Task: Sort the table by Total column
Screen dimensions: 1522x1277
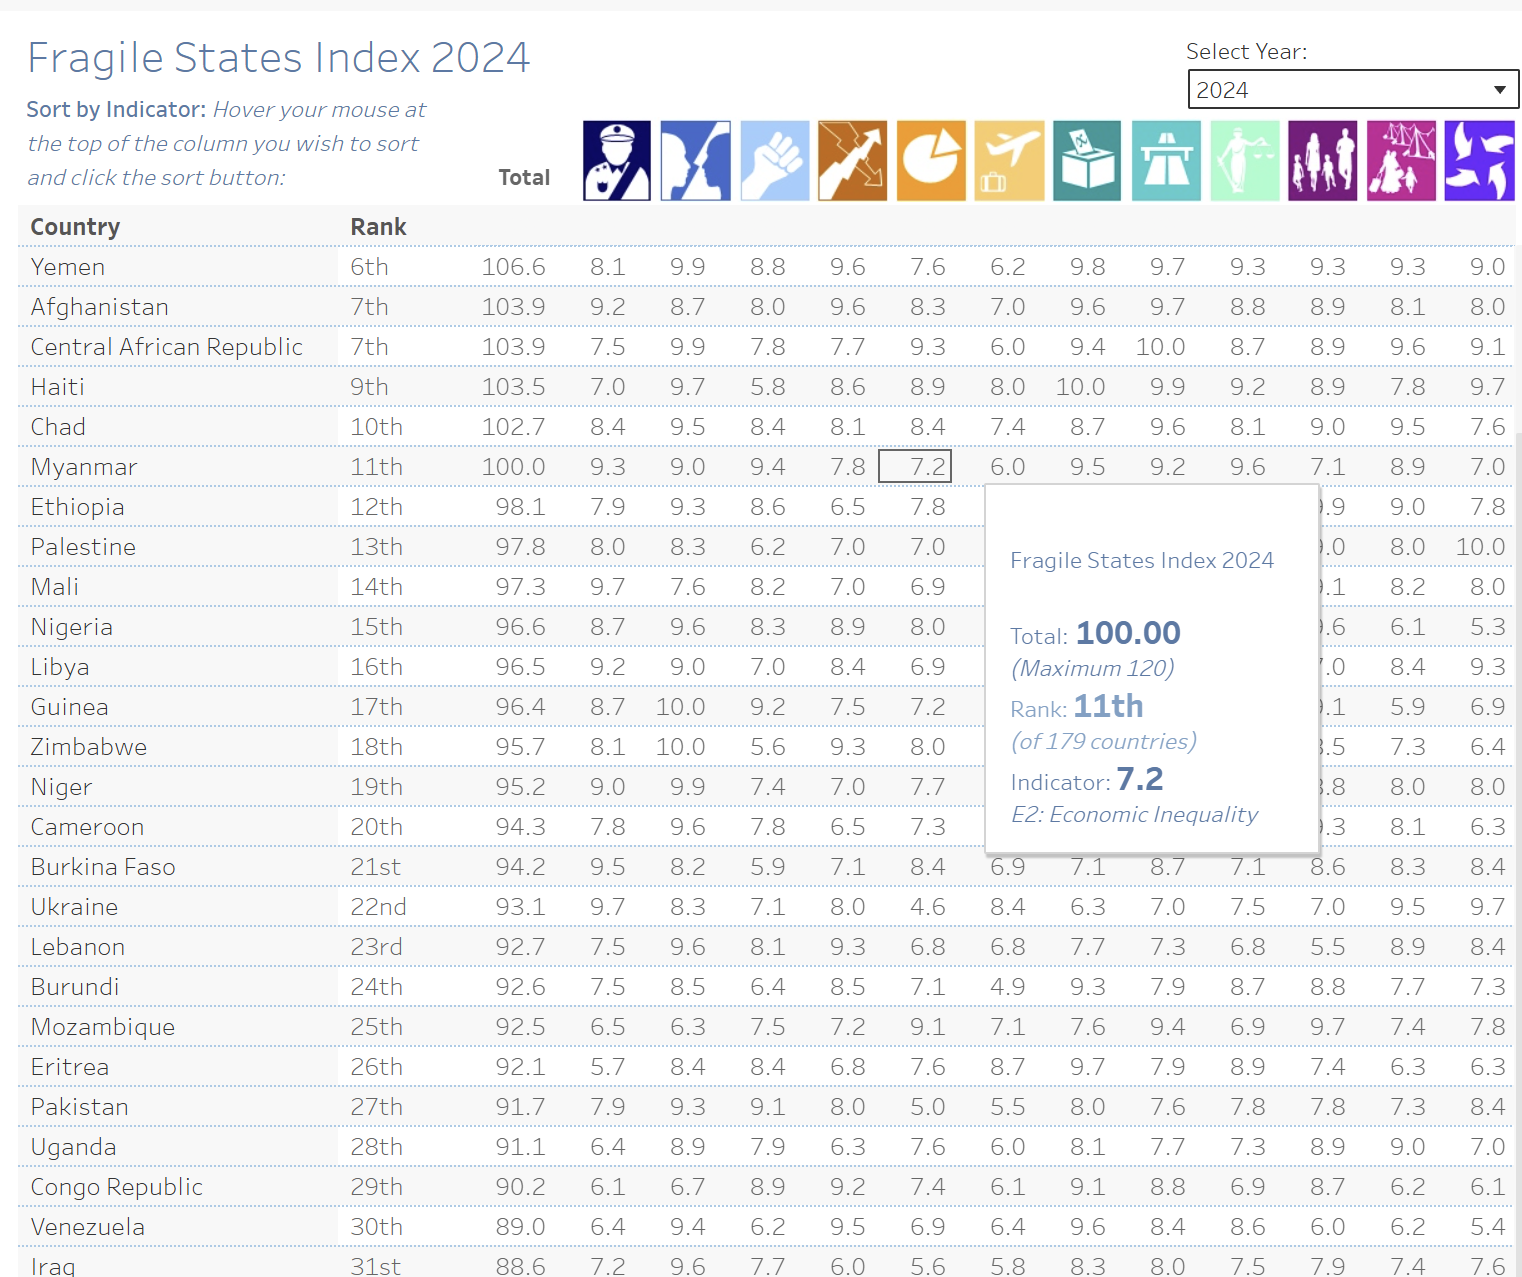Action: pyautogui.click(x=524, y=177)
